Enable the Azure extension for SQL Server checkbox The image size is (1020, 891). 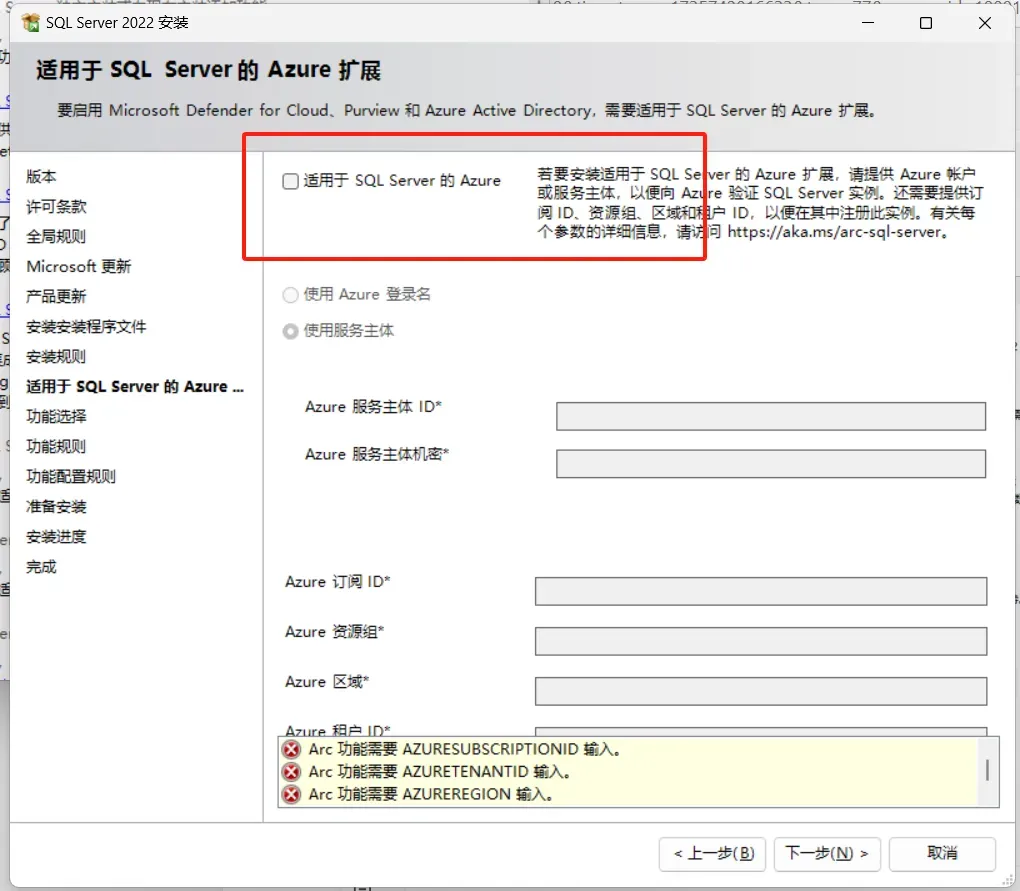290,181
